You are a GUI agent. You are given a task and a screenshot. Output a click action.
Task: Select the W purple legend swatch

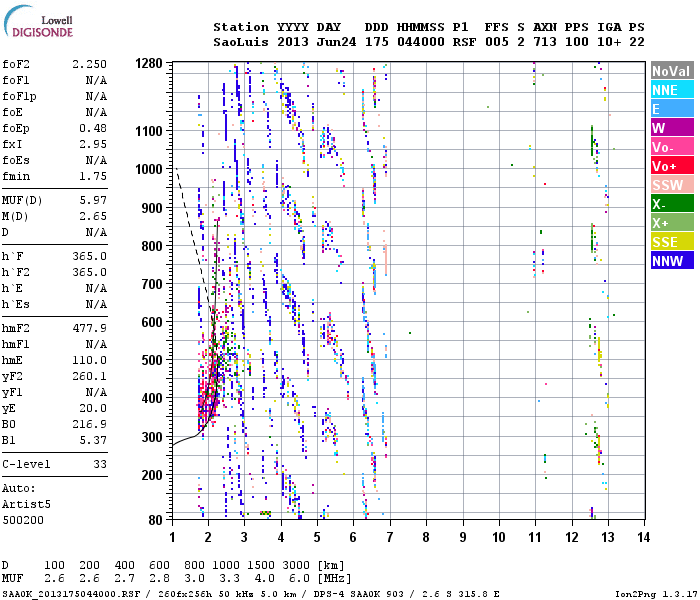[x=672, y=128]
